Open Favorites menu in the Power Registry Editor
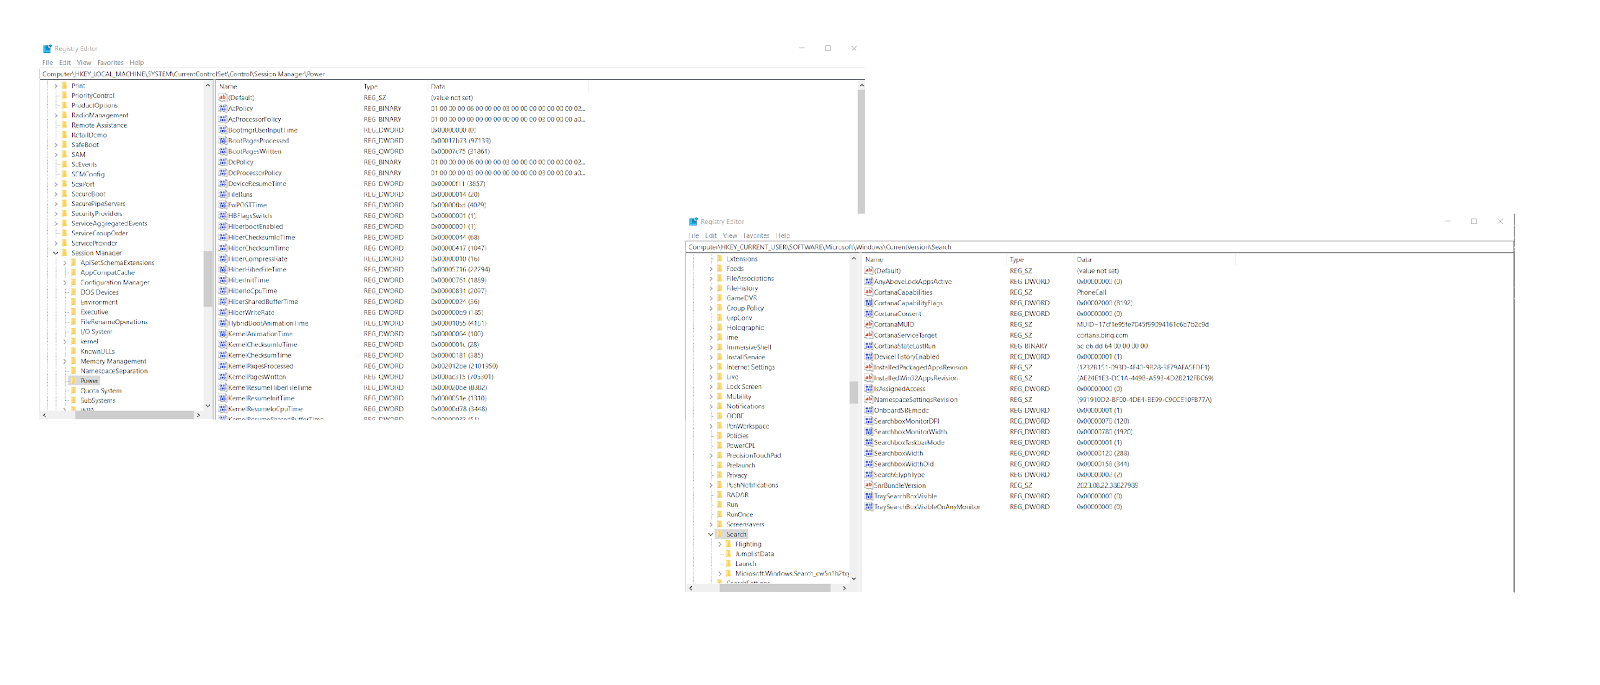The height and width of the screenshot is (685, 1600). point(110,62)
